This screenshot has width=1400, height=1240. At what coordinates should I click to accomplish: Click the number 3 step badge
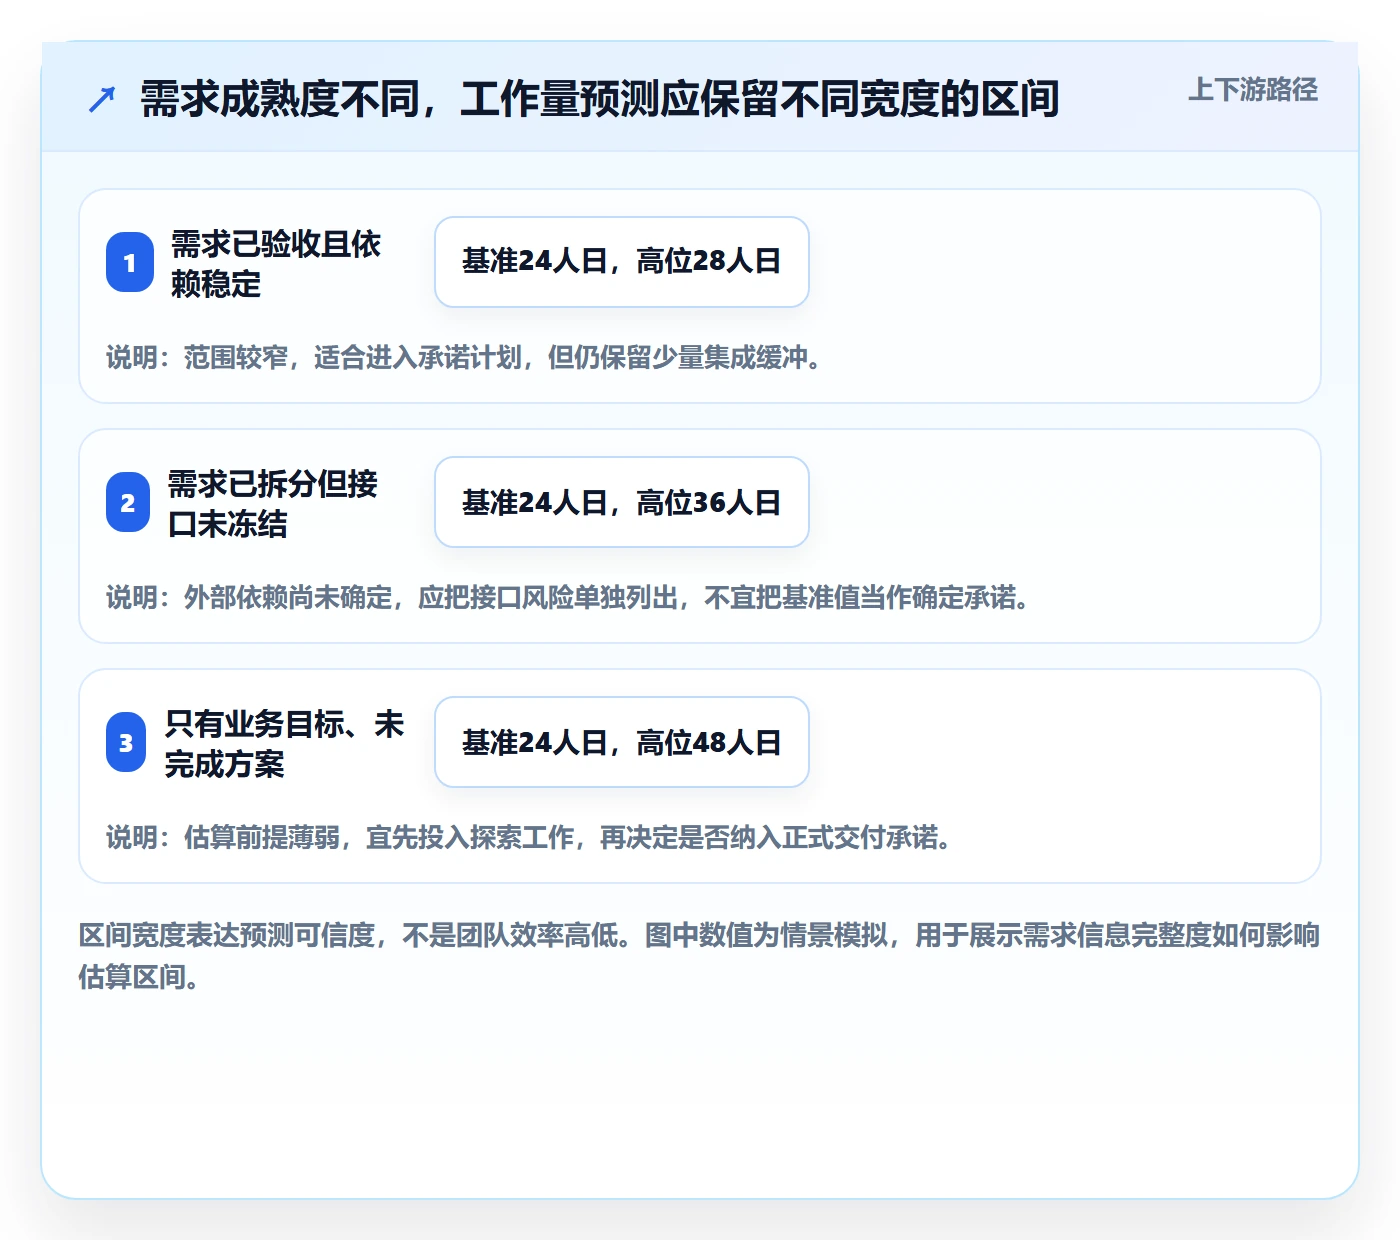[x=126, y=742]
